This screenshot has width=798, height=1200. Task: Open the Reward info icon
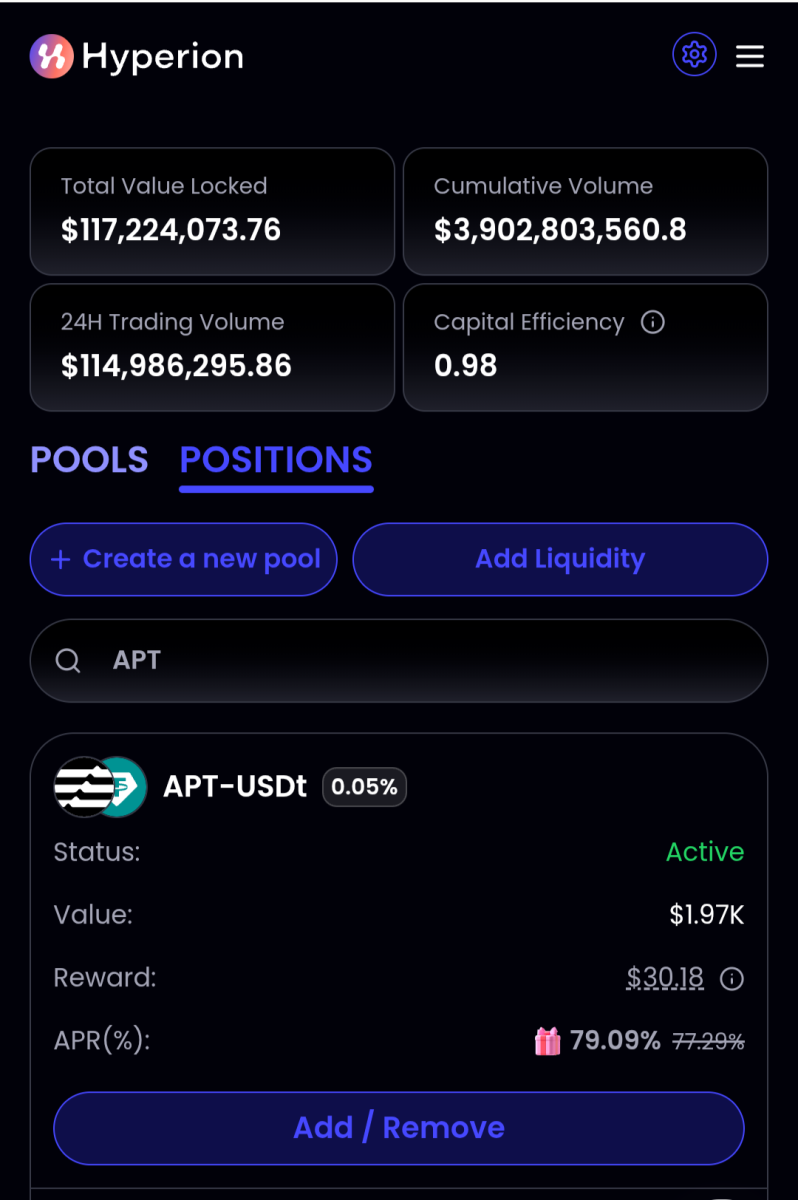(x=732, y=978)
